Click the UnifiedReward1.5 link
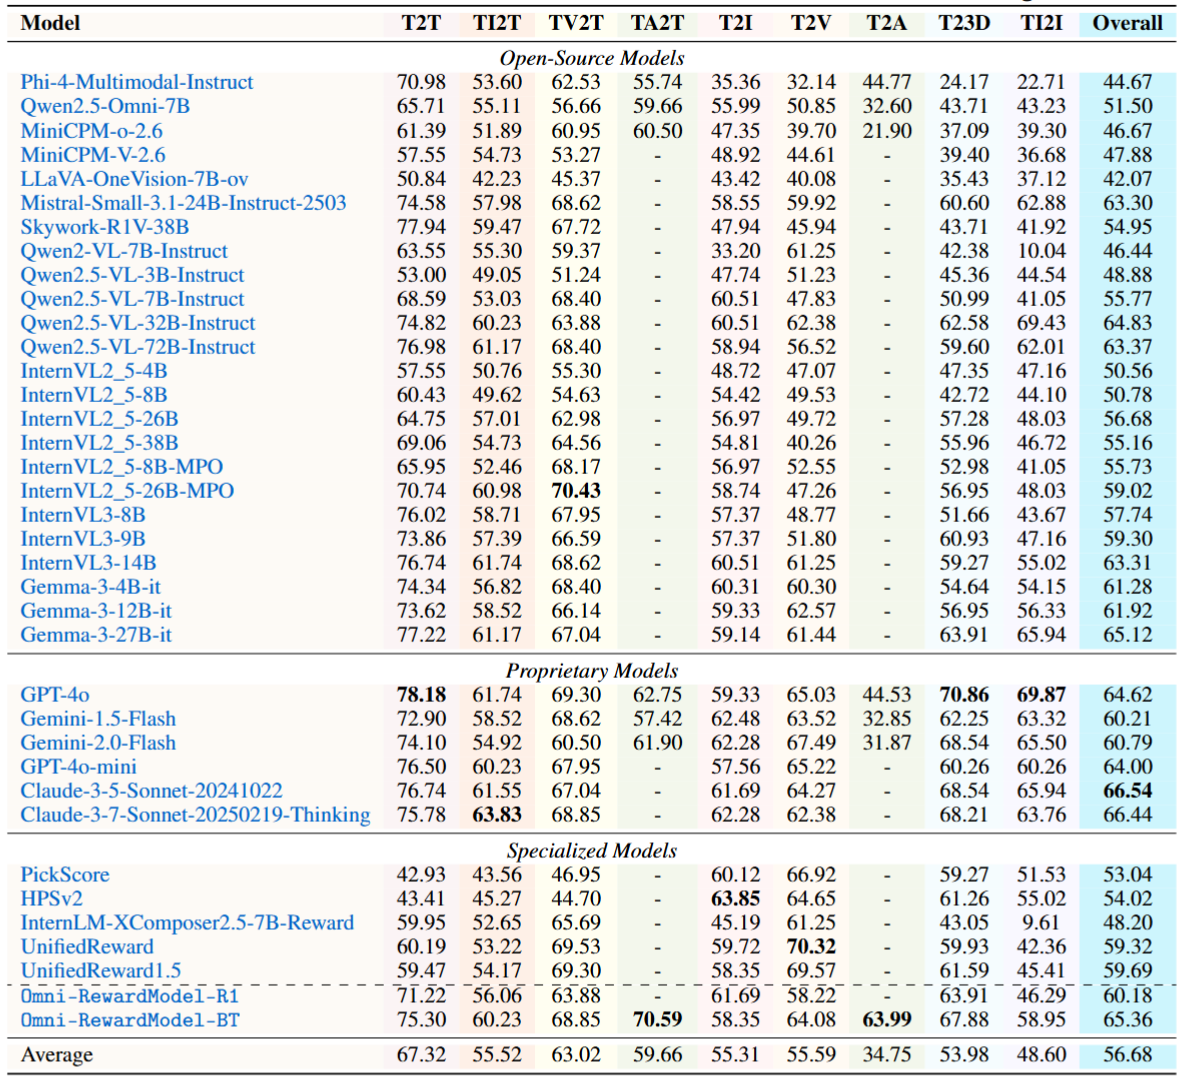Screen dimensions: 1188x1087 [101, 970]
